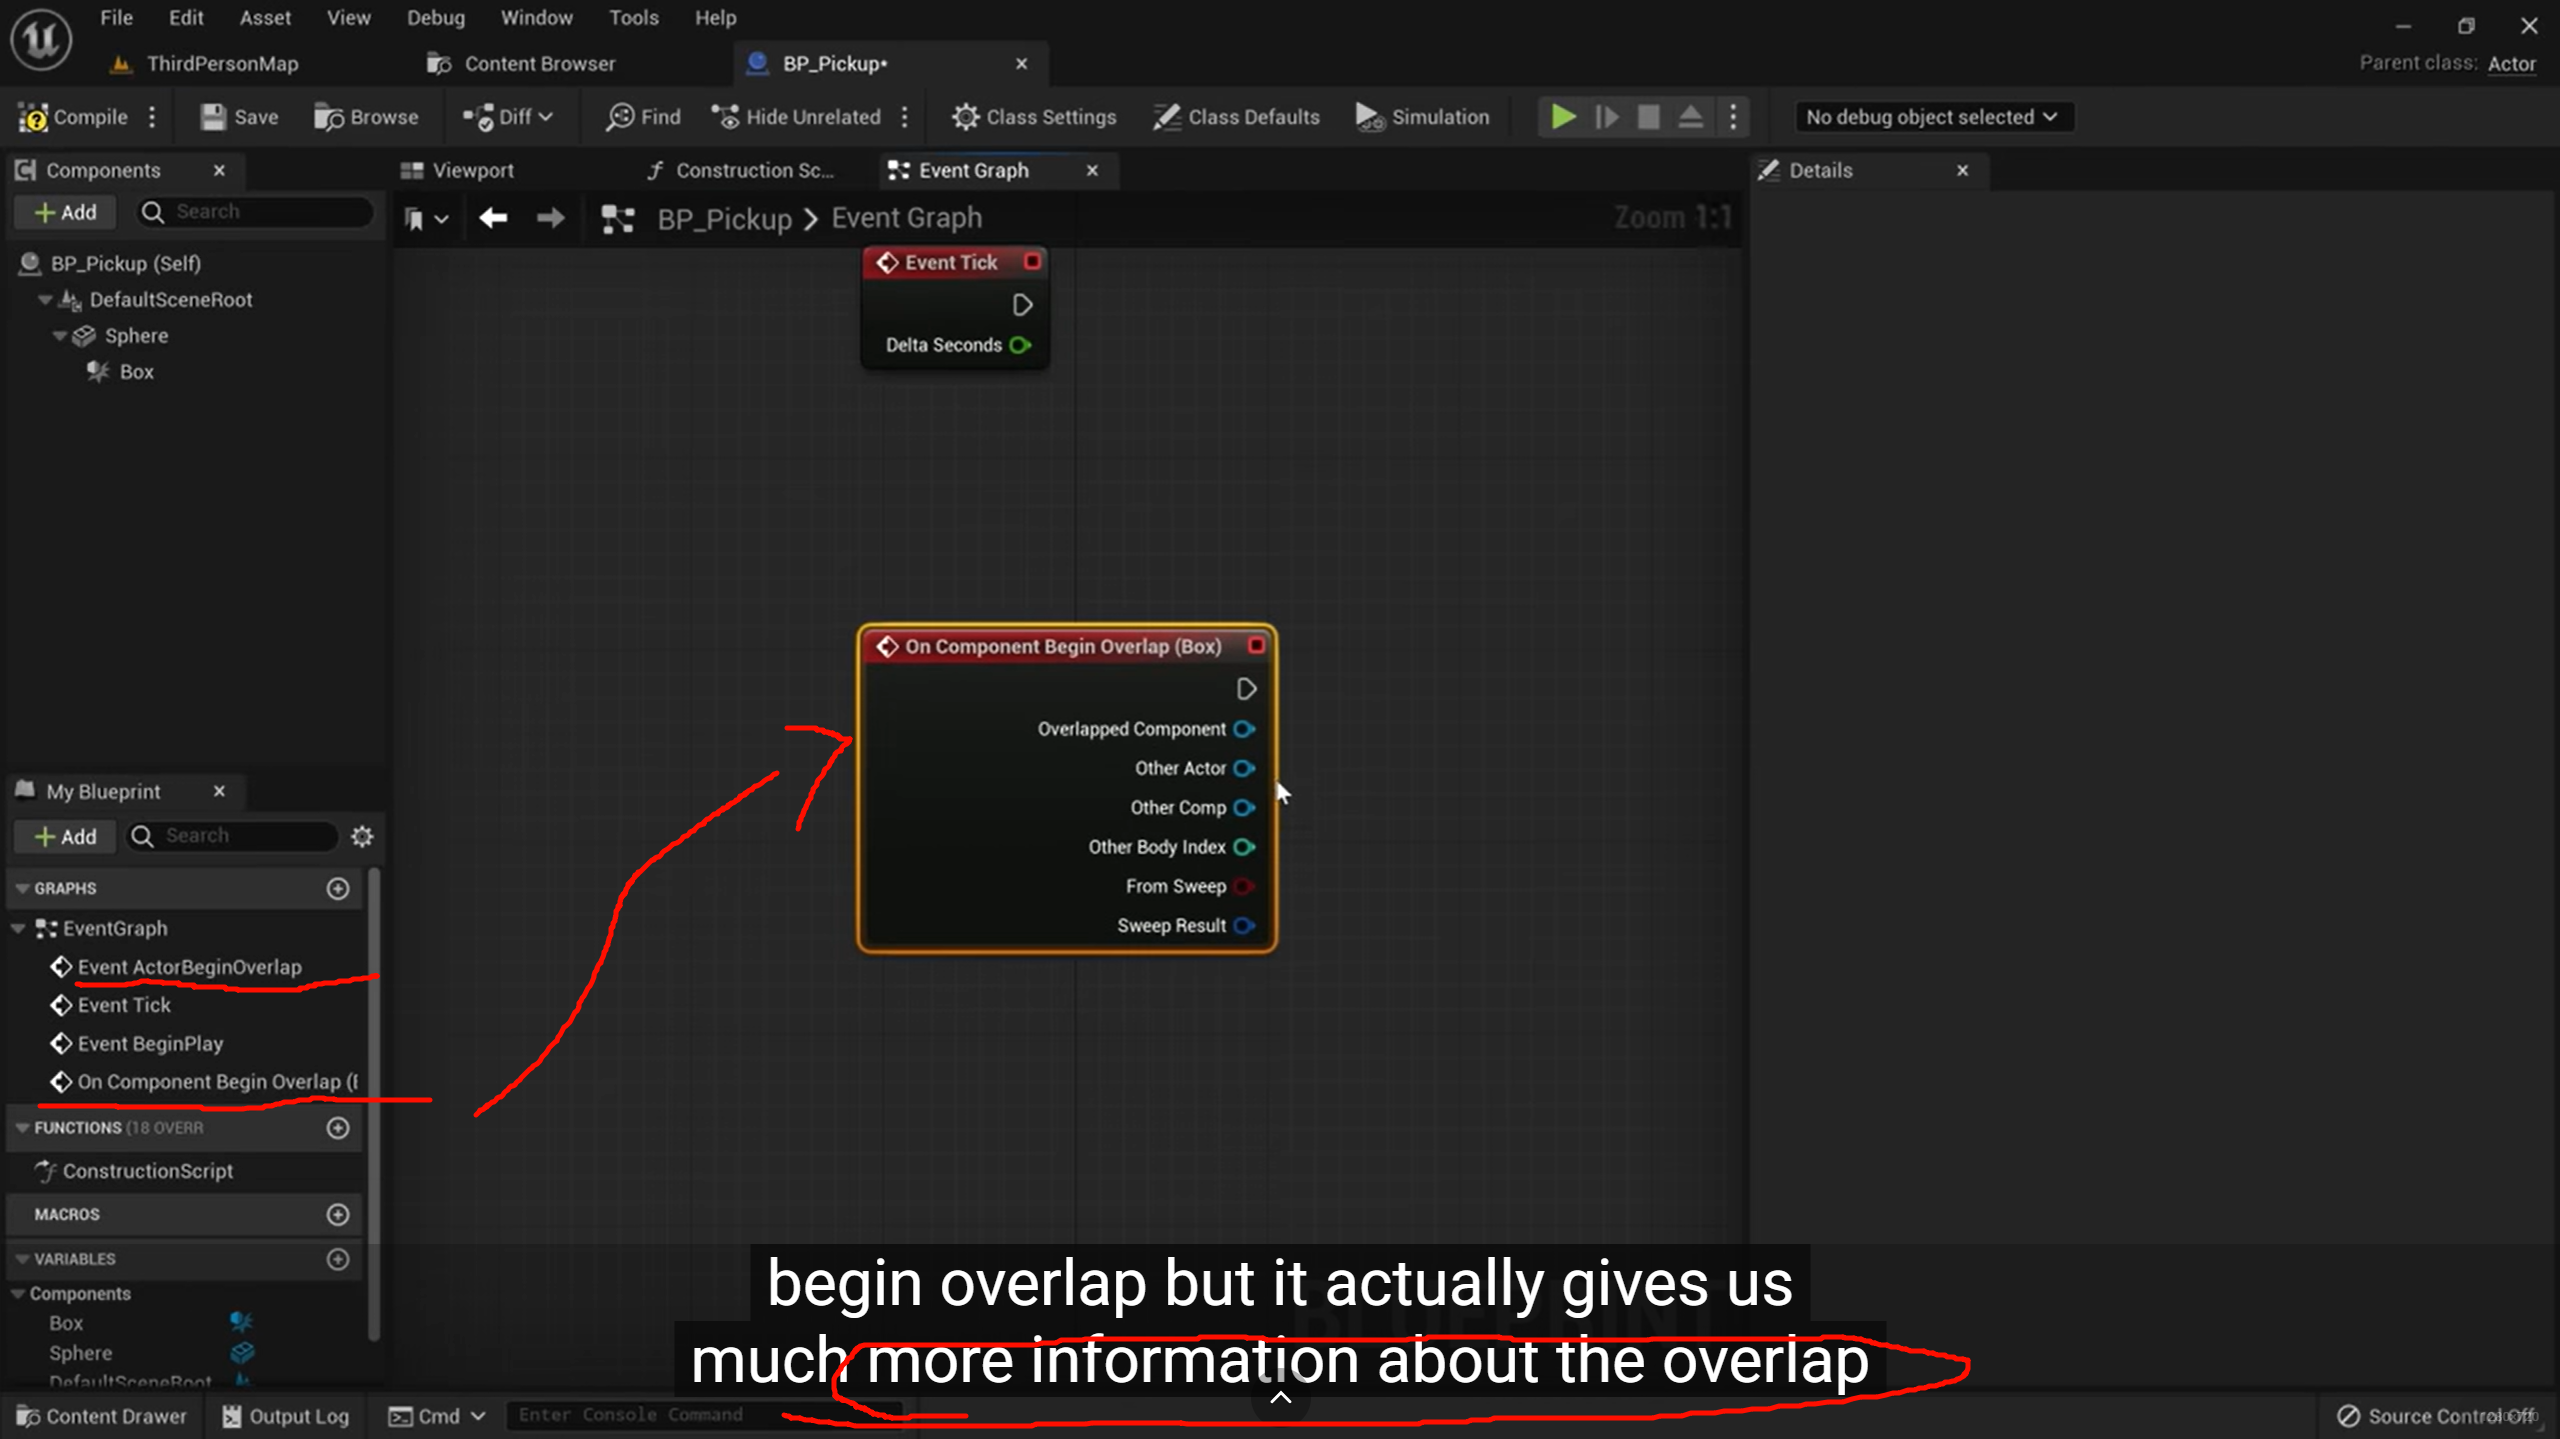Click Add in Components panel
The image size is (2560, 1439).
(x=66, y=212)
